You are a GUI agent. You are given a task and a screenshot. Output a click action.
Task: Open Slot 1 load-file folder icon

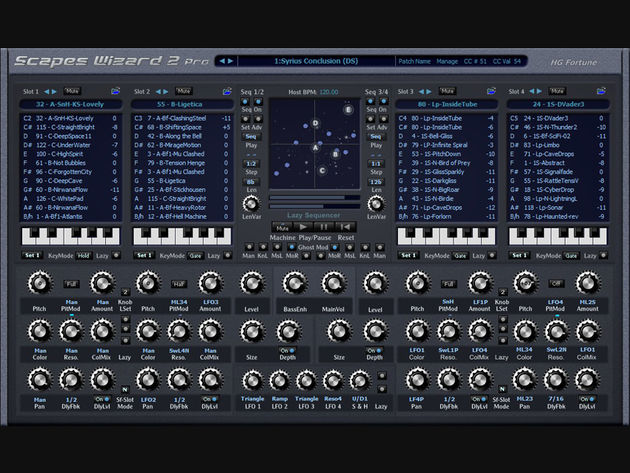coord(115,91)
